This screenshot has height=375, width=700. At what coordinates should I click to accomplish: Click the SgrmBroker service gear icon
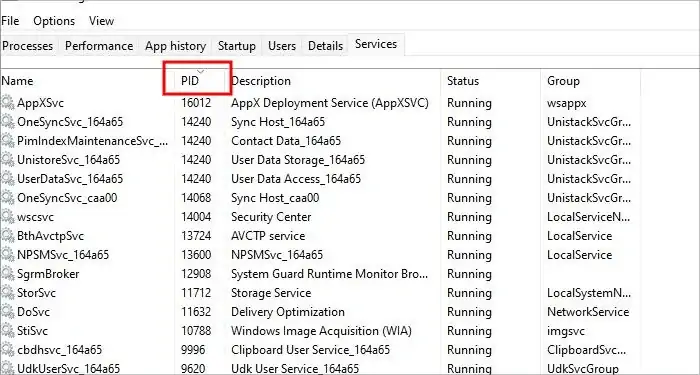8,274
